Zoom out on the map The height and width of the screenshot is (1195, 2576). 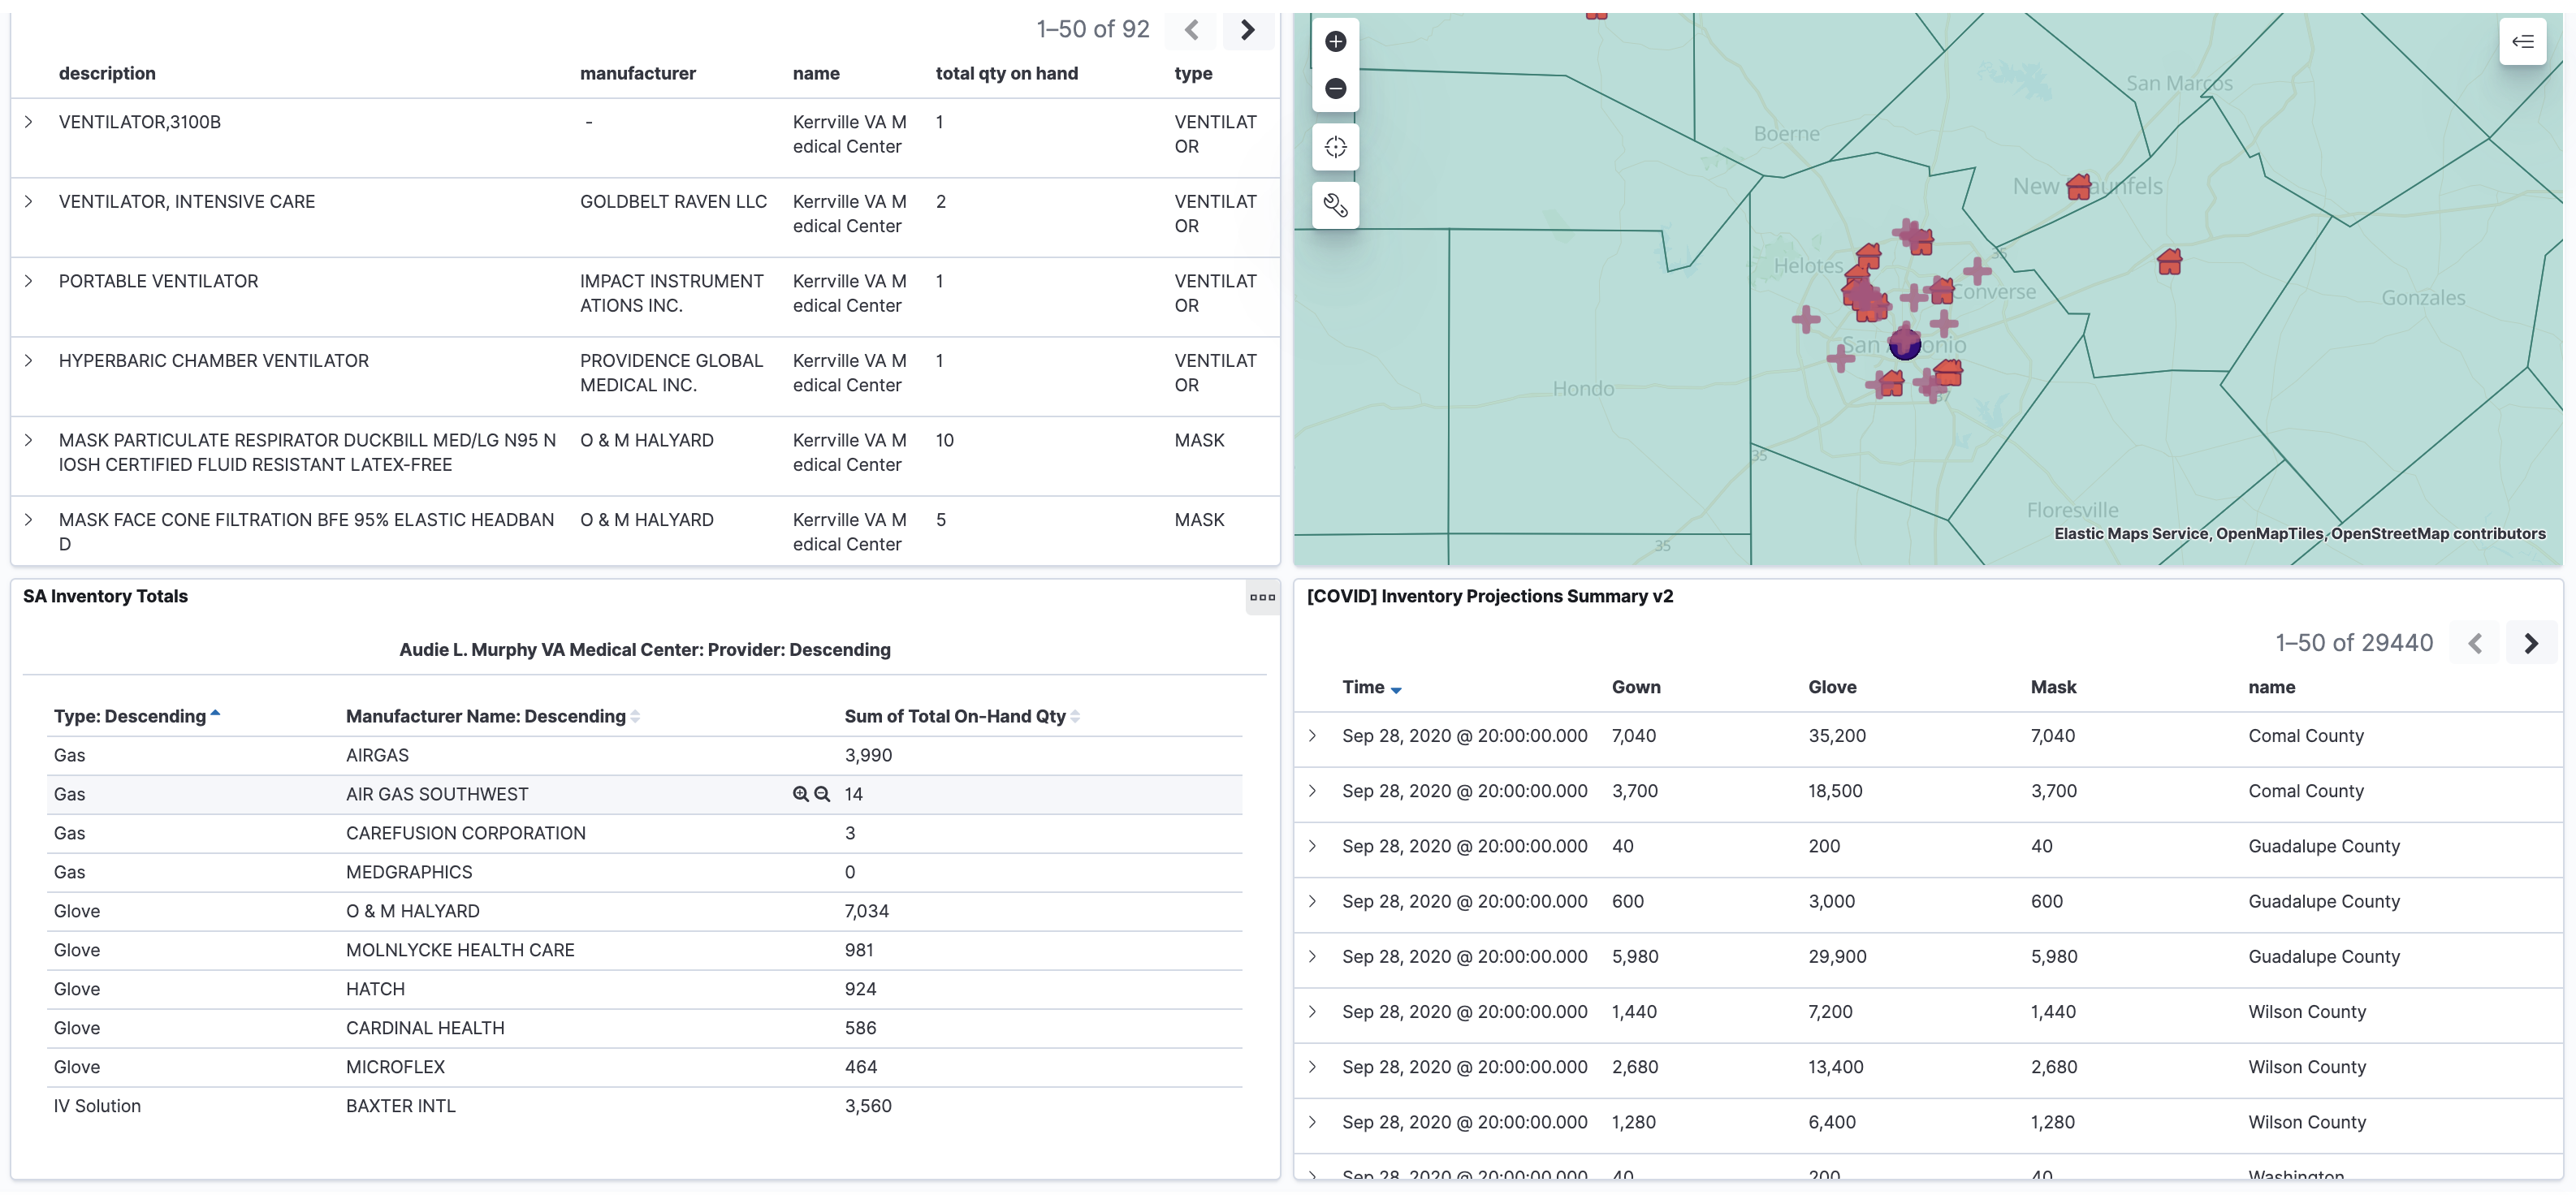pos(1335,89)
